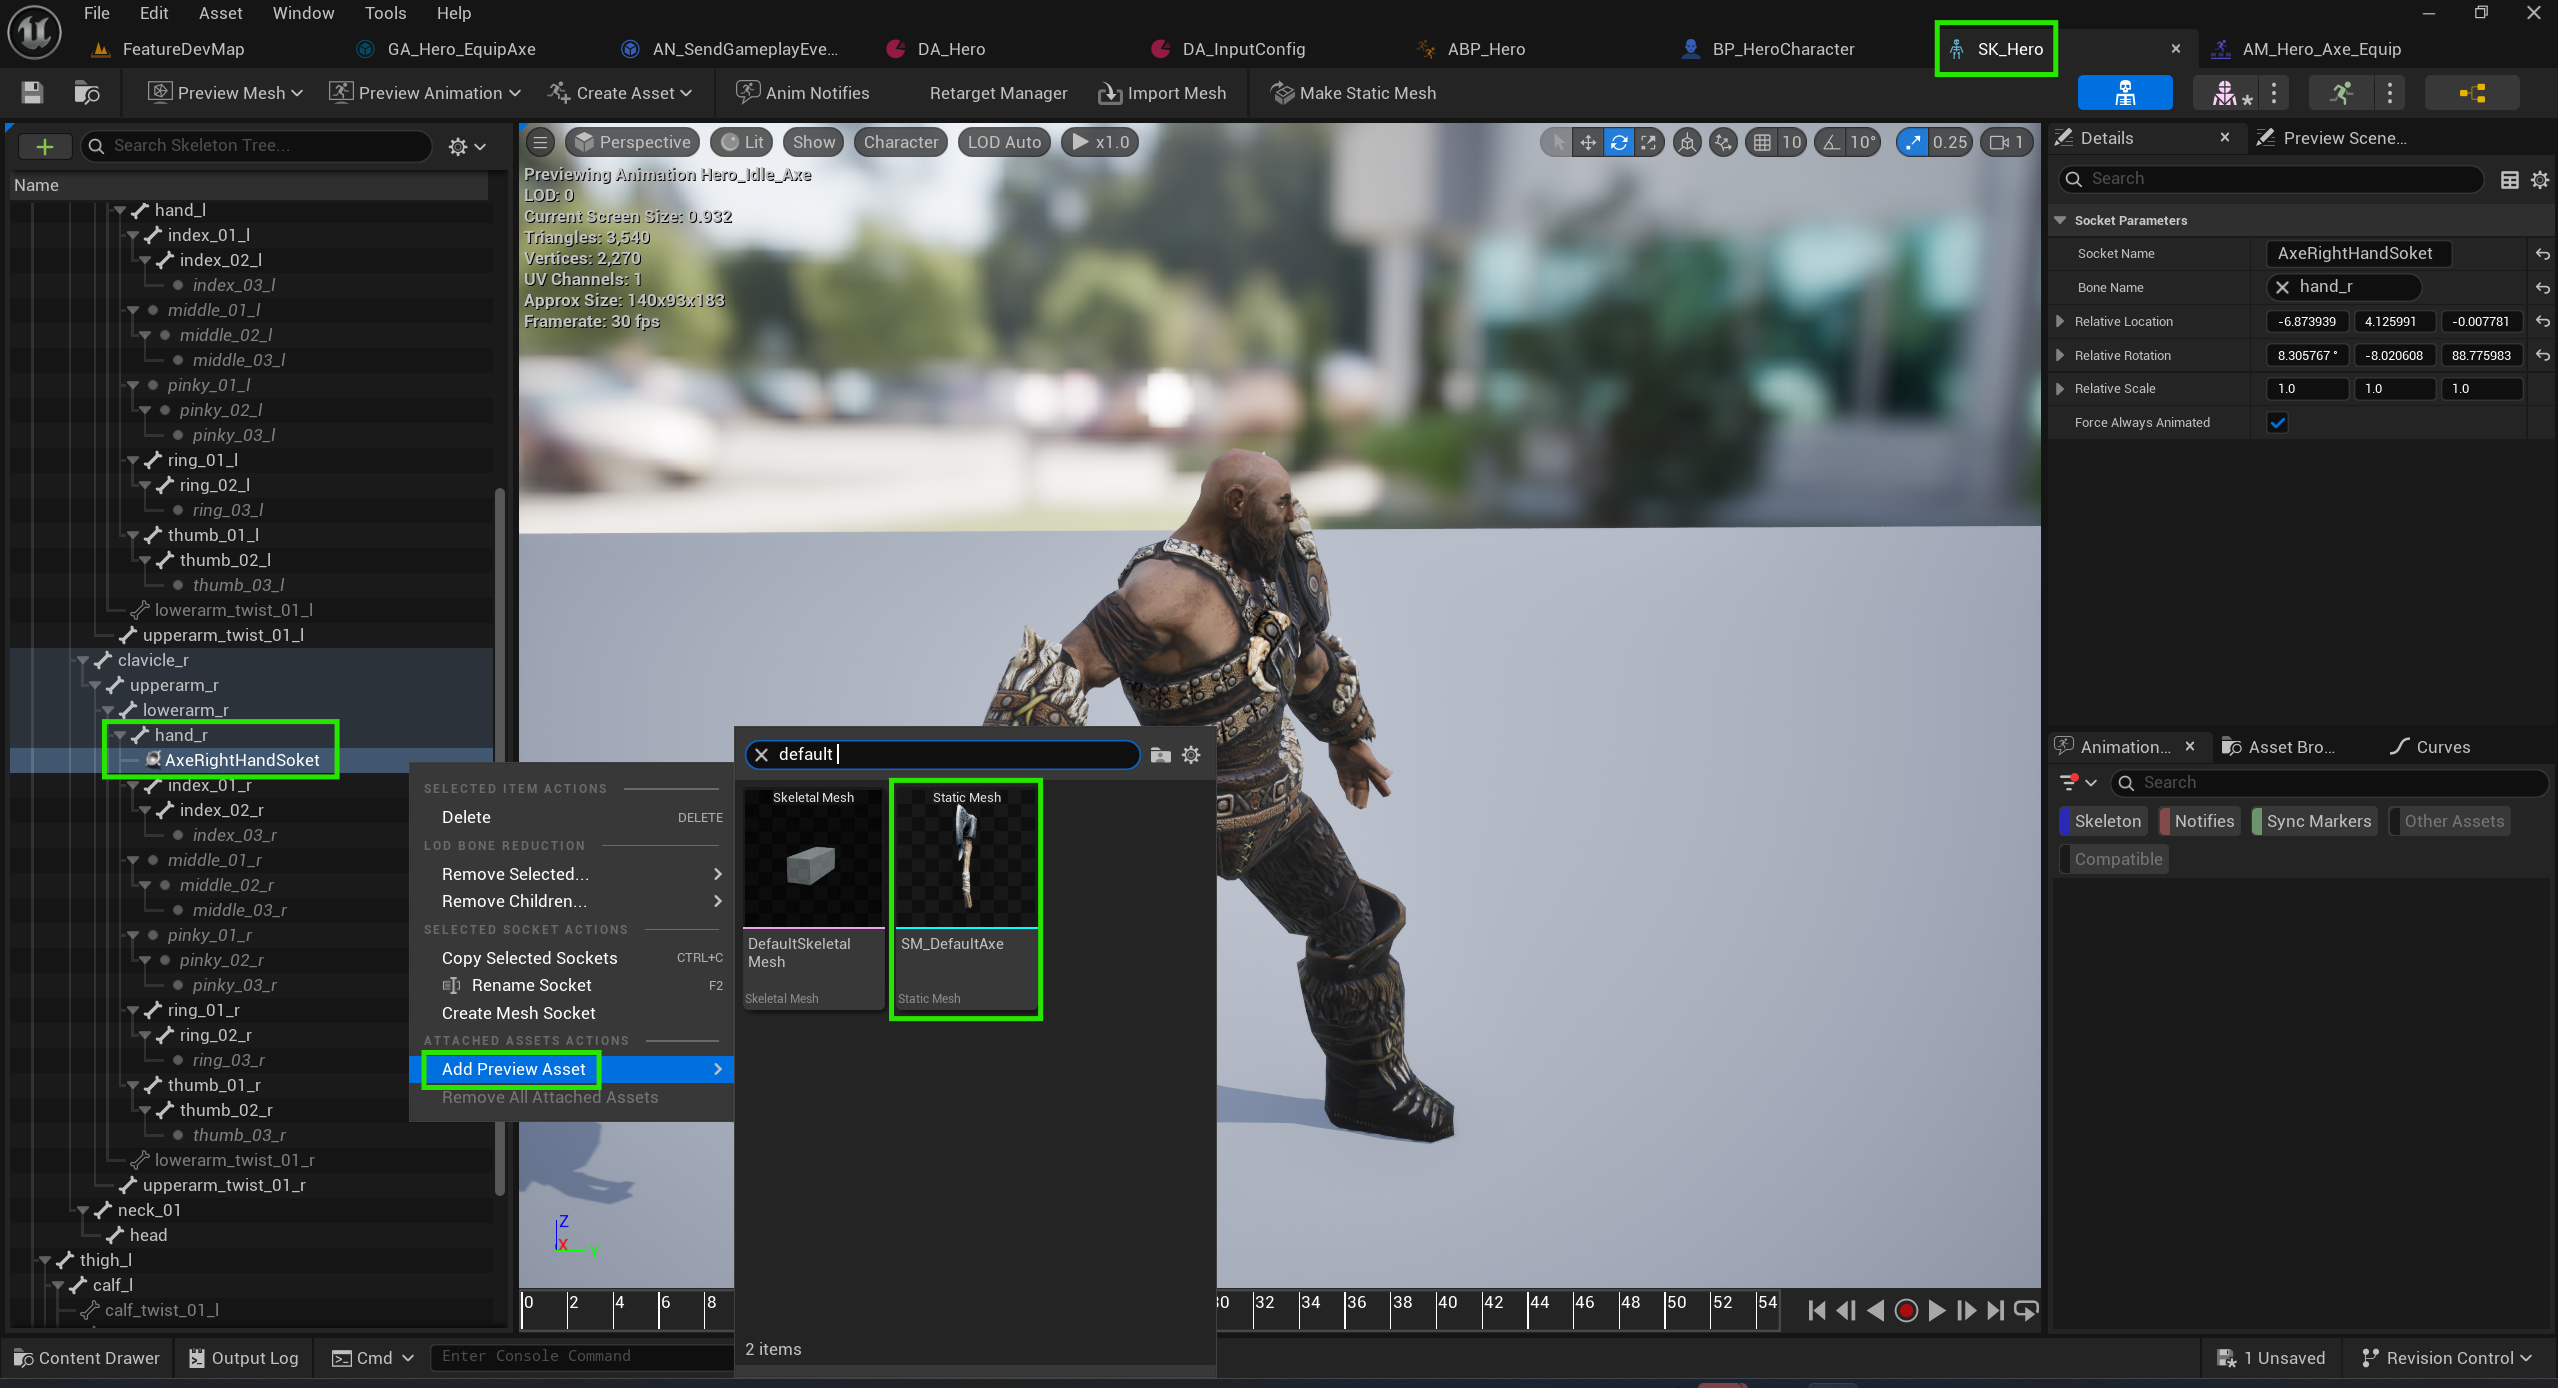
Task: Click browse folder icon in asset picker
Action: pyautogui.click(x=1160, y=755)
